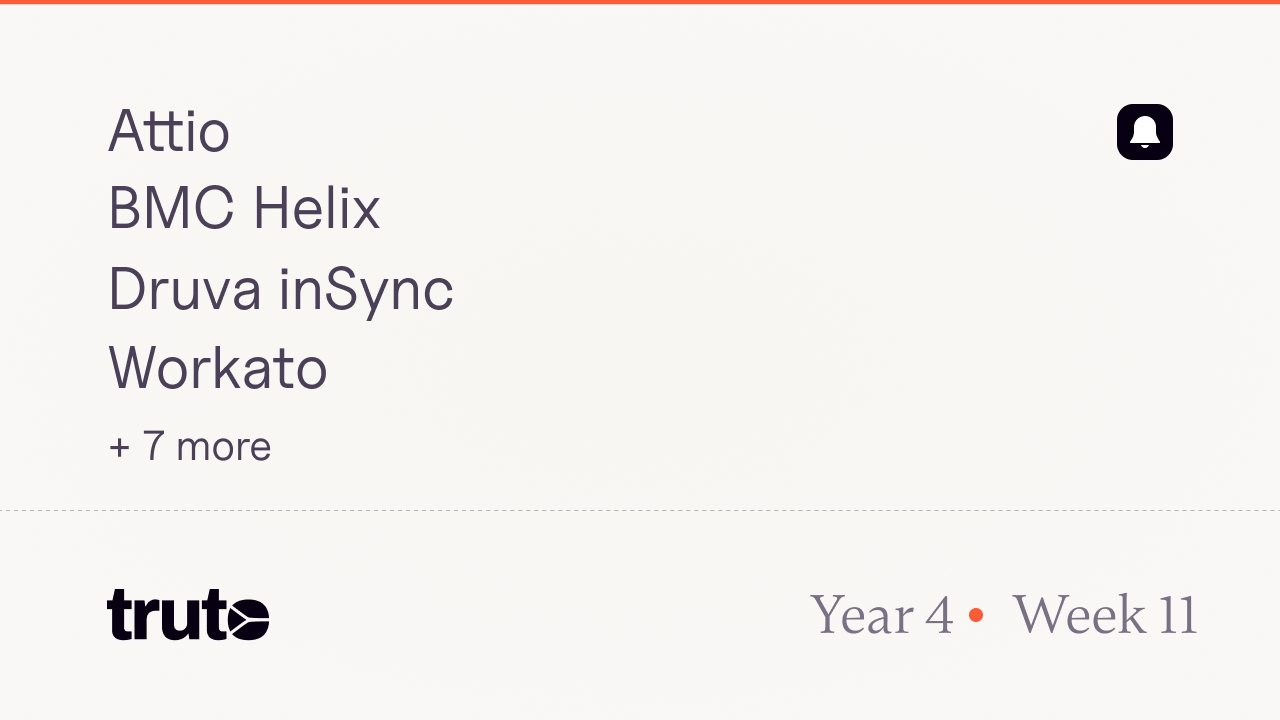This screenshot has width=1280, height=720.
Task: Click the 'Year 4' label
Action: tap(881, 615)
